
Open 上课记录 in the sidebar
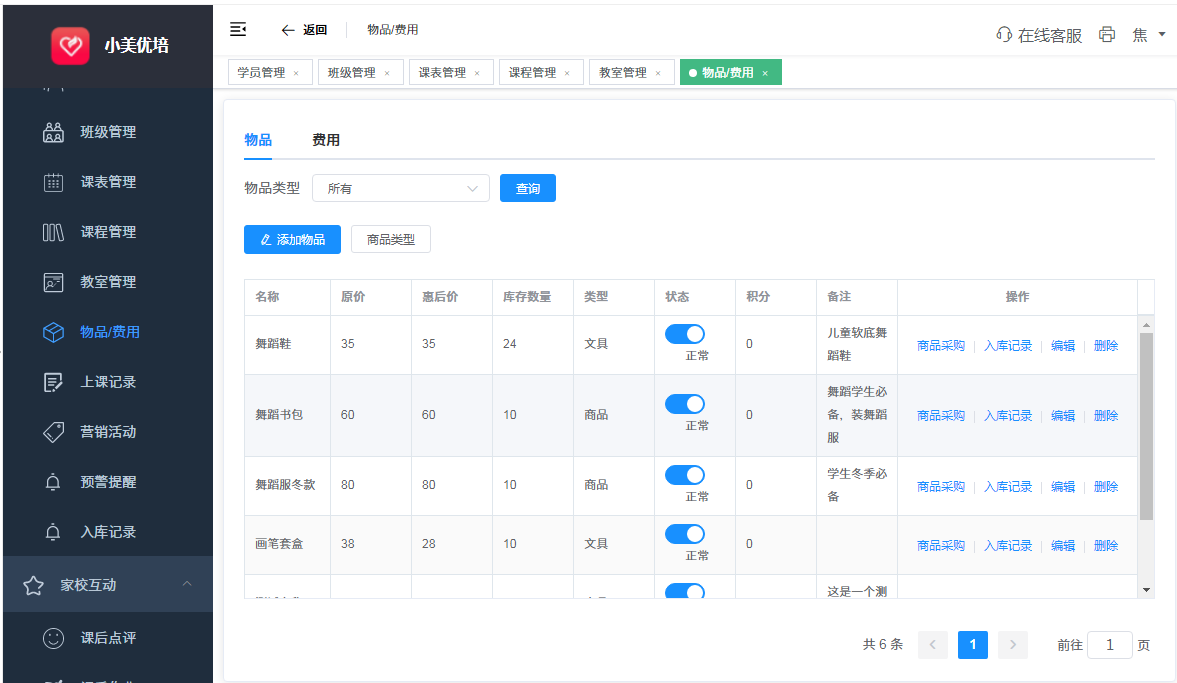point(107,382)
